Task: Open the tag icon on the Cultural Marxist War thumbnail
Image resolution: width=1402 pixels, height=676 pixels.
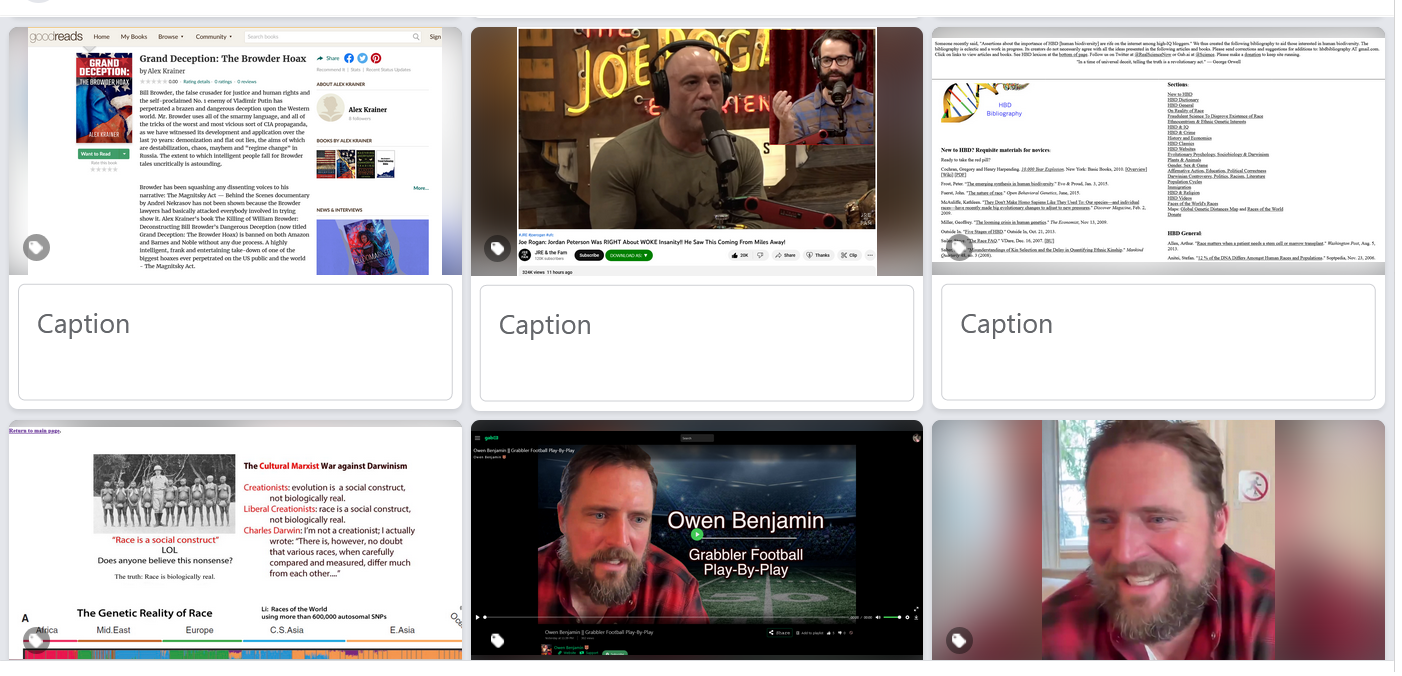Action: pyautogui.click(x=37, y=640)
